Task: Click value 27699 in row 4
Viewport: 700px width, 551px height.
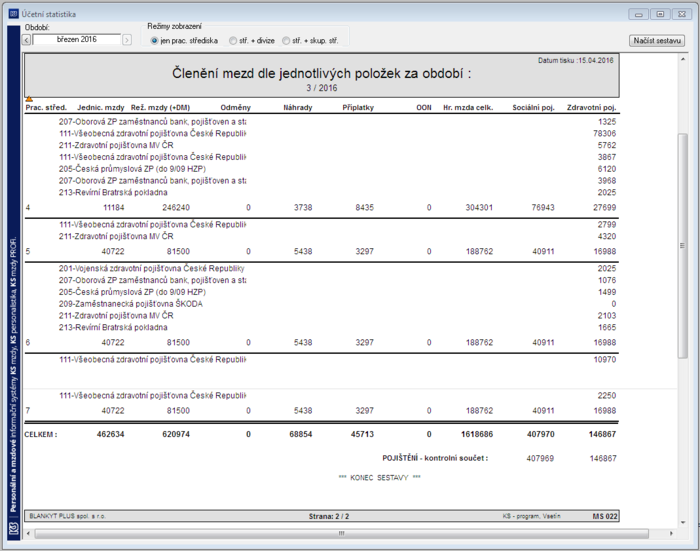Action: tap(604, 208)
